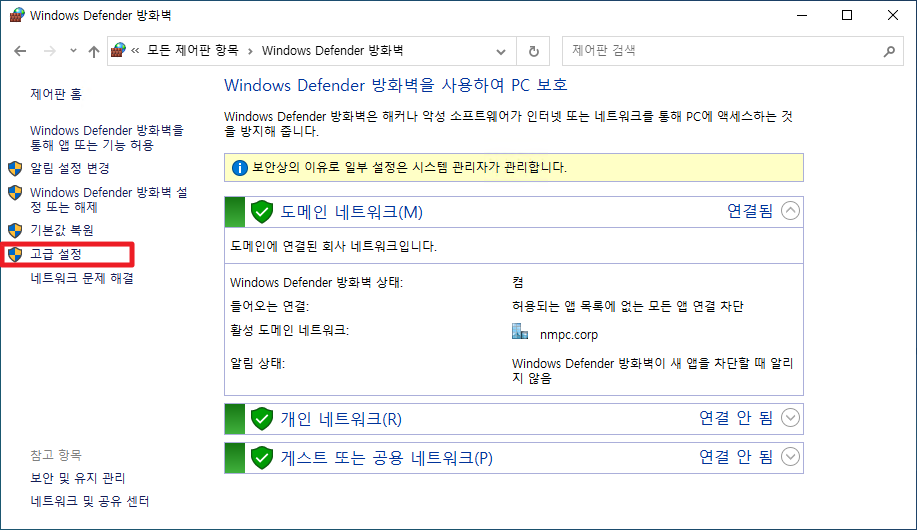917x530 pixels.
Task: Click the search magnifier icon
Action: pos(889,51)
